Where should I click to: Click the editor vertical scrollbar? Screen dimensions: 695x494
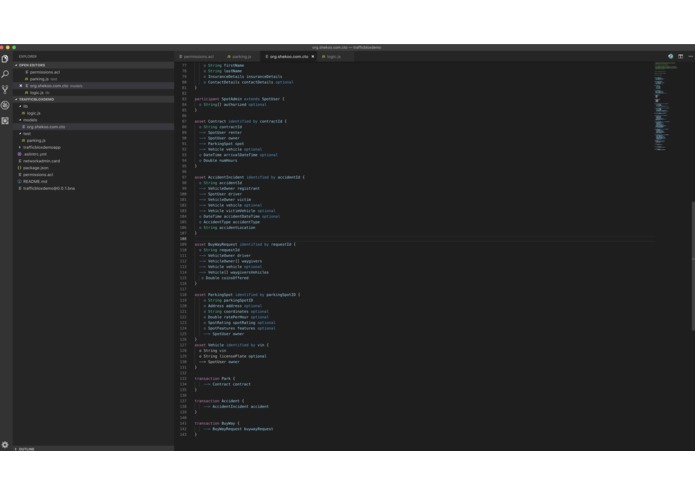(x=693, y=266)
